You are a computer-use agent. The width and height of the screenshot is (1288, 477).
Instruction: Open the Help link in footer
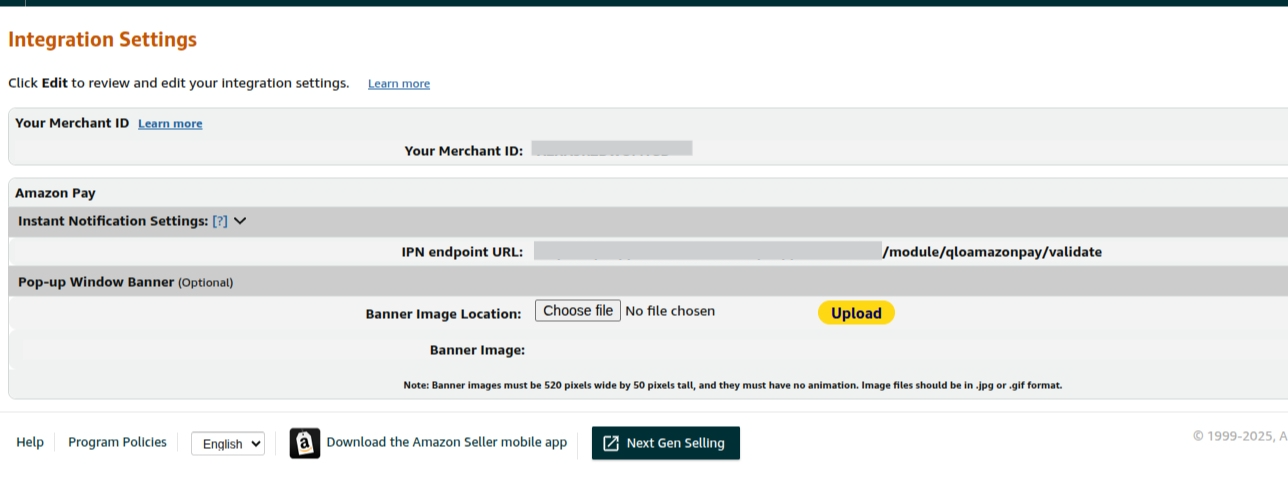30,442
